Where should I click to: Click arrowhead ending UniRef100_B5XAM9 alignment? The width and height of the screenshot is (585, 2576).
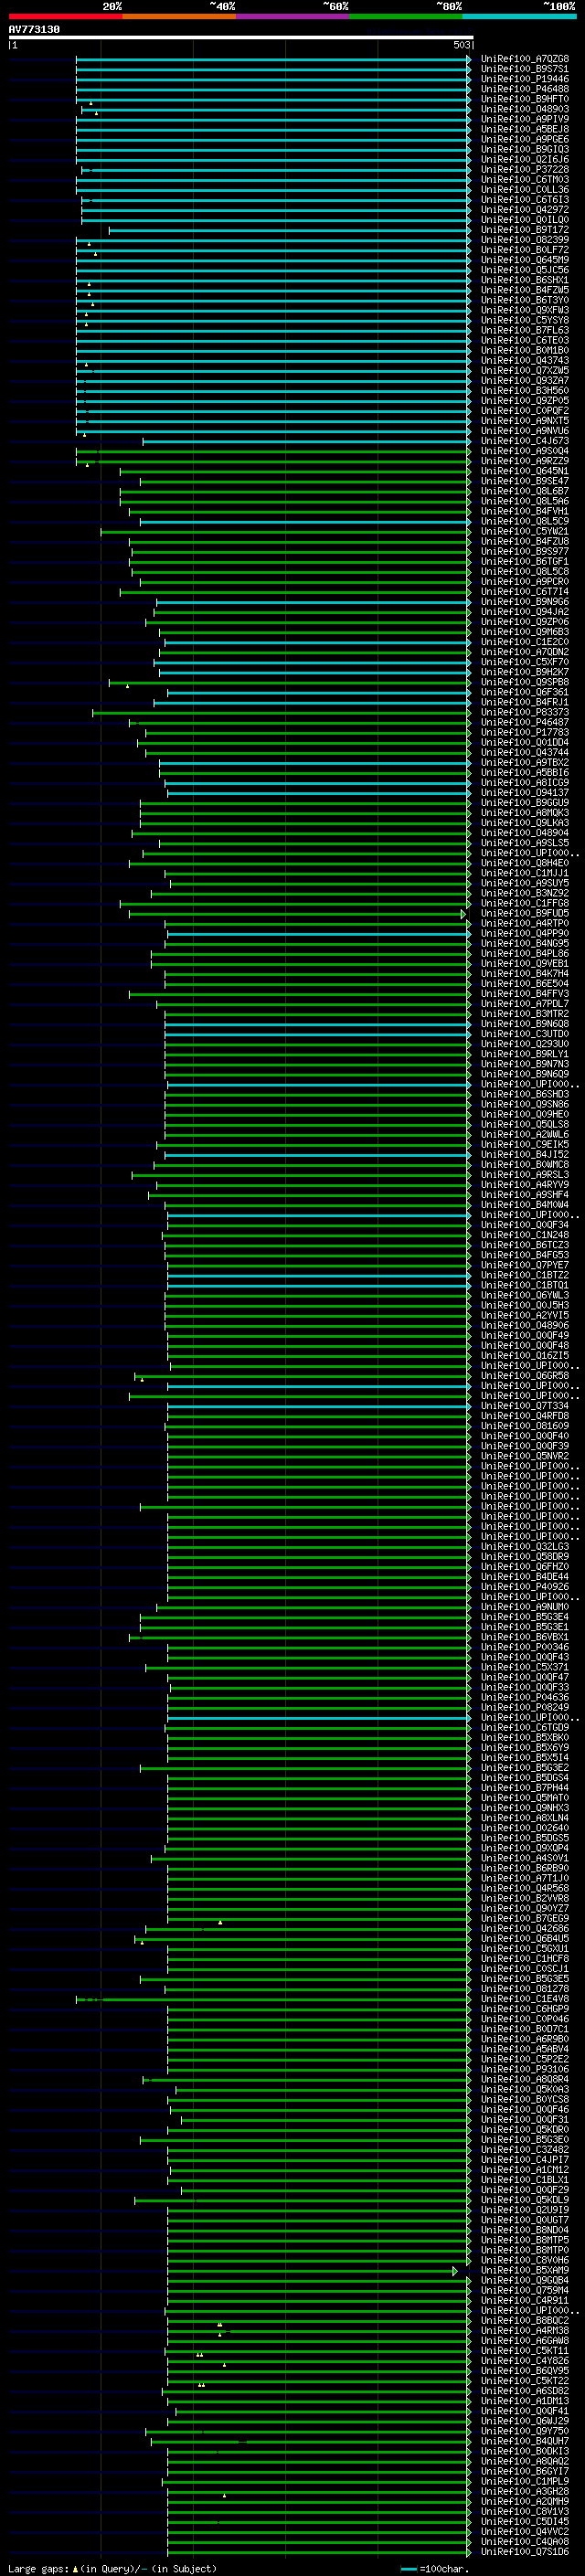pyautogui.click(x=455, y=2271)
